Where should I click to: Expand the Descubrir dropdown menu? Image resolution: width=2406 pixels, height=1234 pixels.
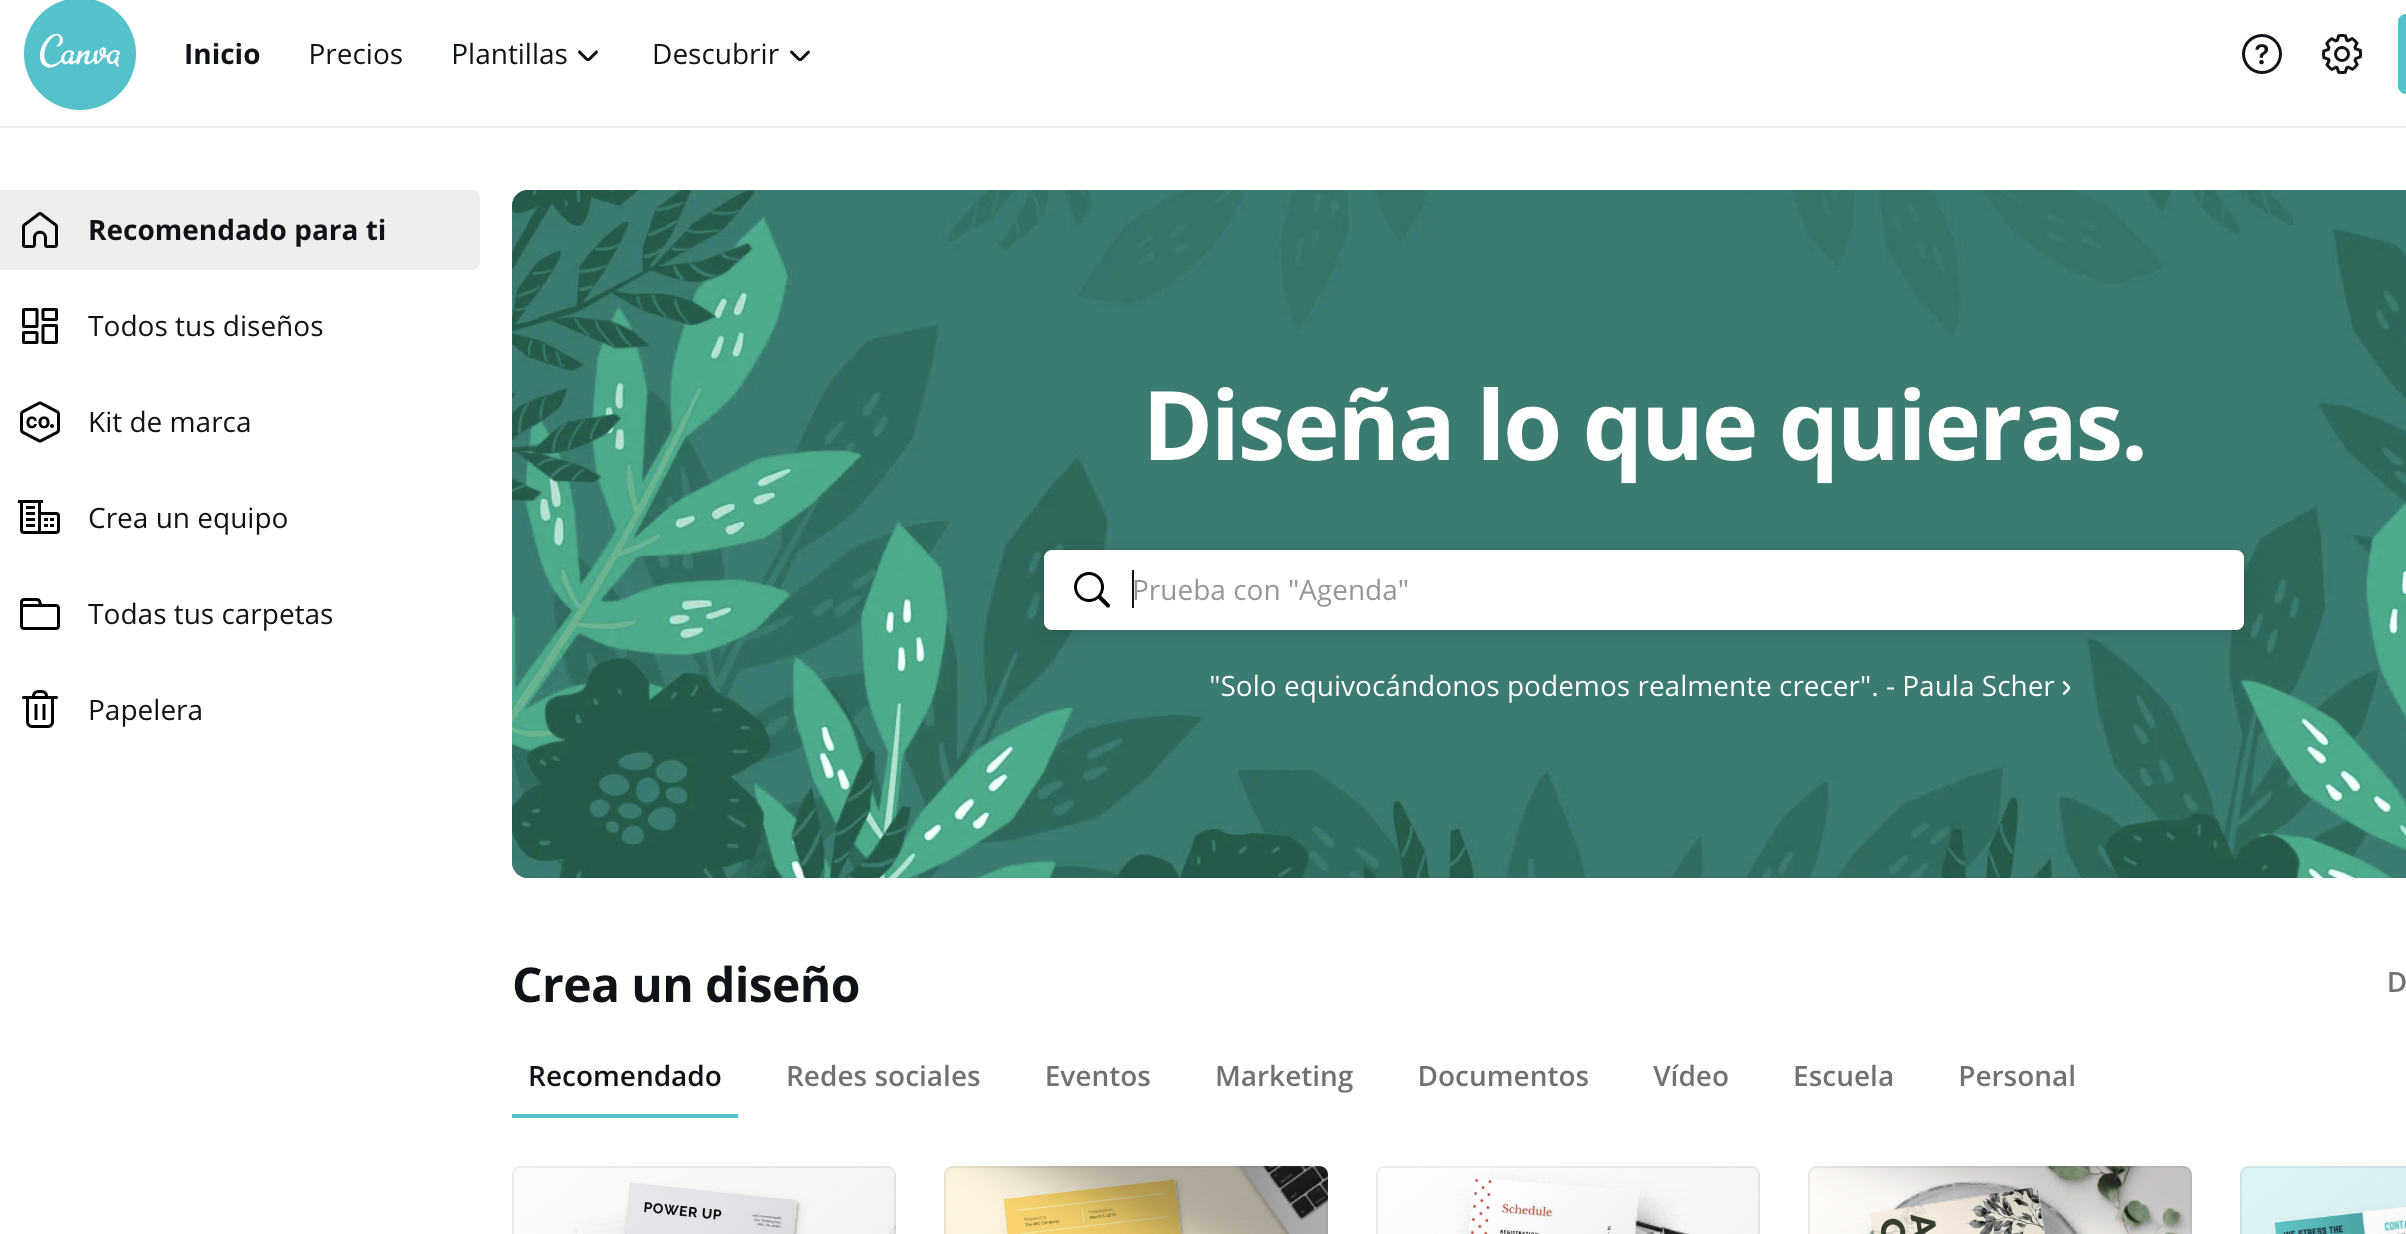click(730, 54)
